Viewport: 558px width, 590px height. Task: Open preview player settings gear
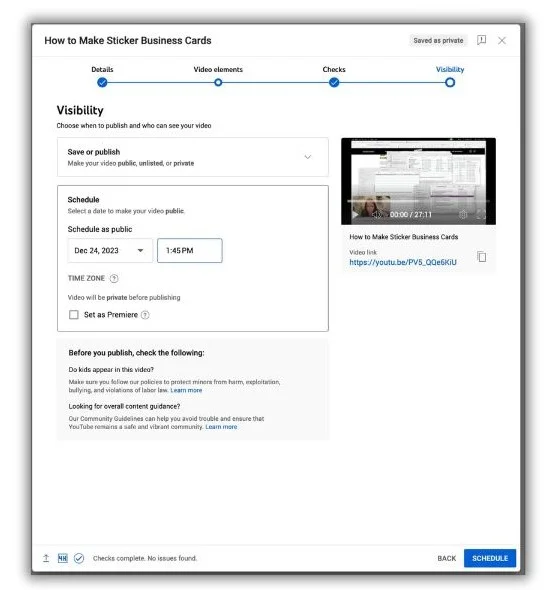click(463, 214)
